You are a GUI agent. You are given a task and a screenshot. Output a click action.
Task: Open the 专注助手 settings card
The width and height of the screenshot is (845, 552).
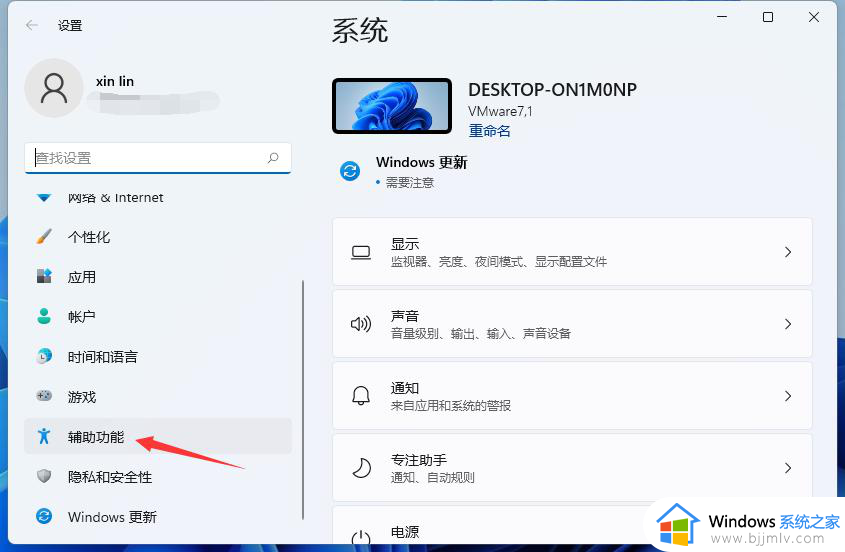pos(572,468)
